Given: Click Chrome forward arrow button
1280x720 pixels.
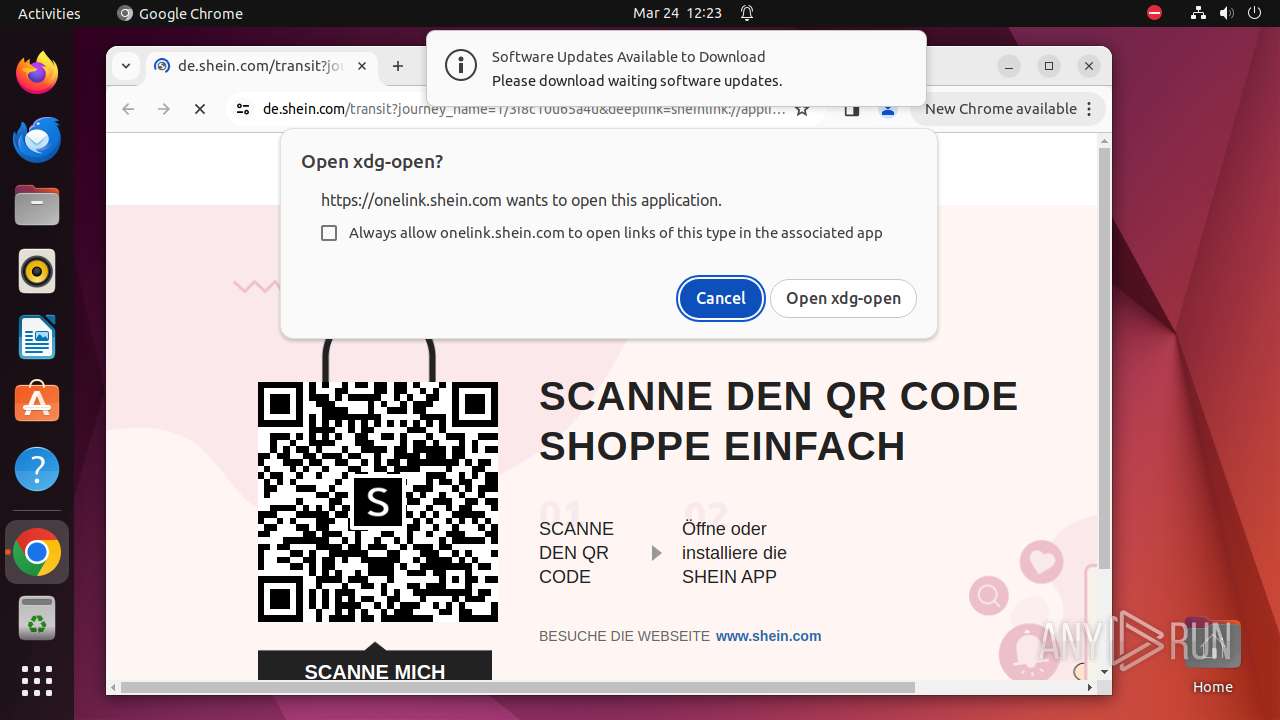Looking at the screenshot, I should tap(164, 109).
